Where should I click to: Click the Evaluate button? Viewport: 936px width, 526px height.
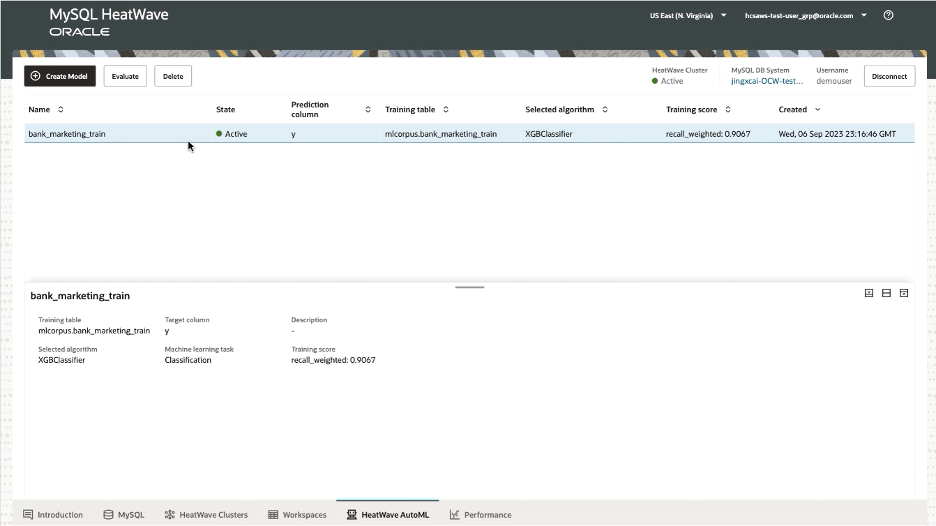125,76
